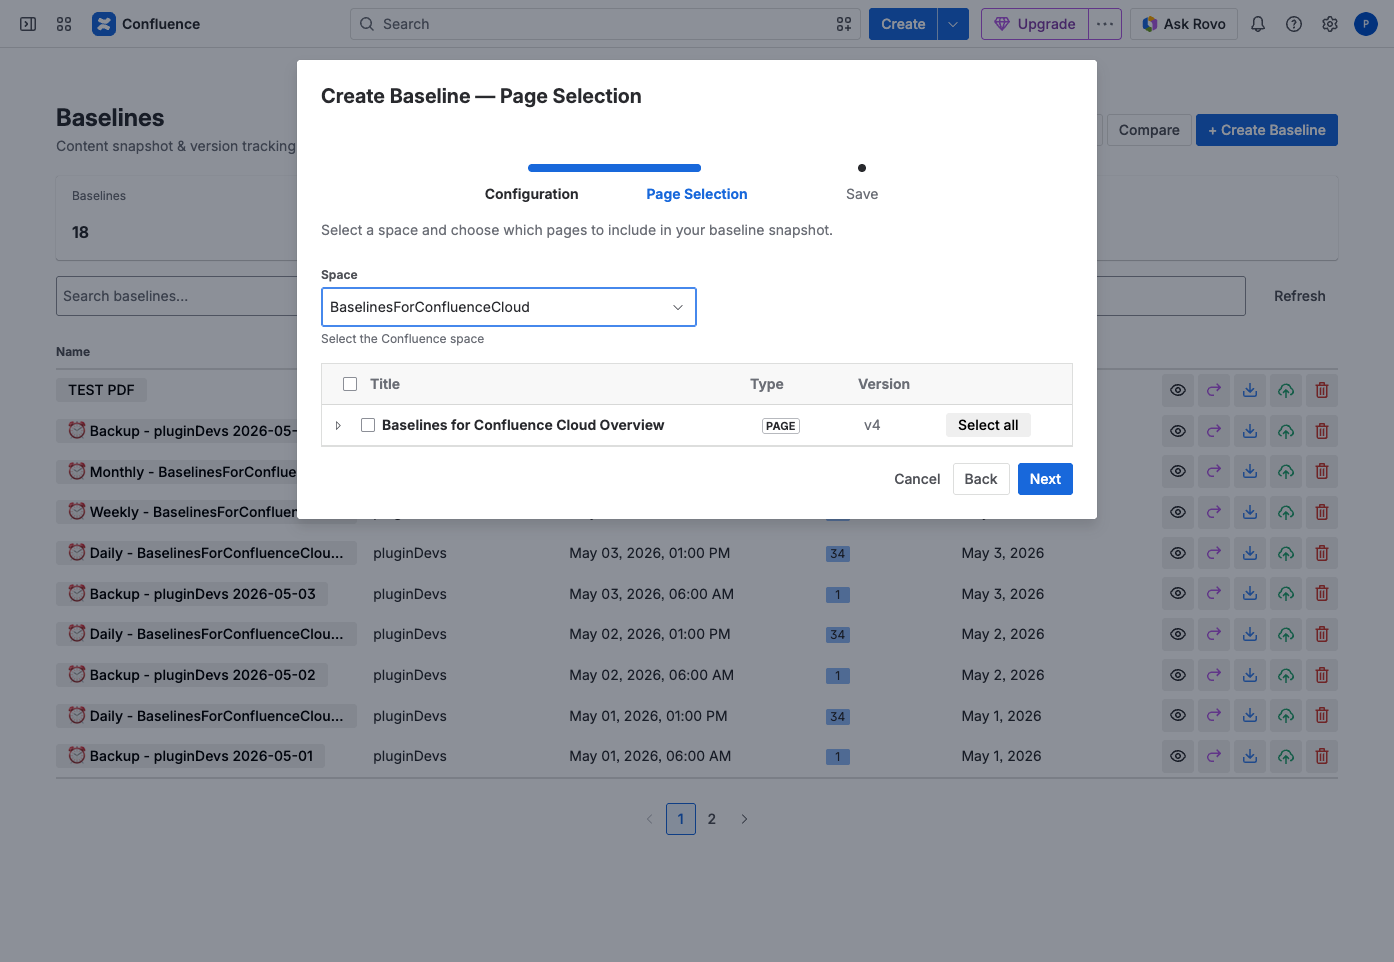Screen dimensions: 1394x962
Task: Click the Create button in top bar
Action: (903, 24)
